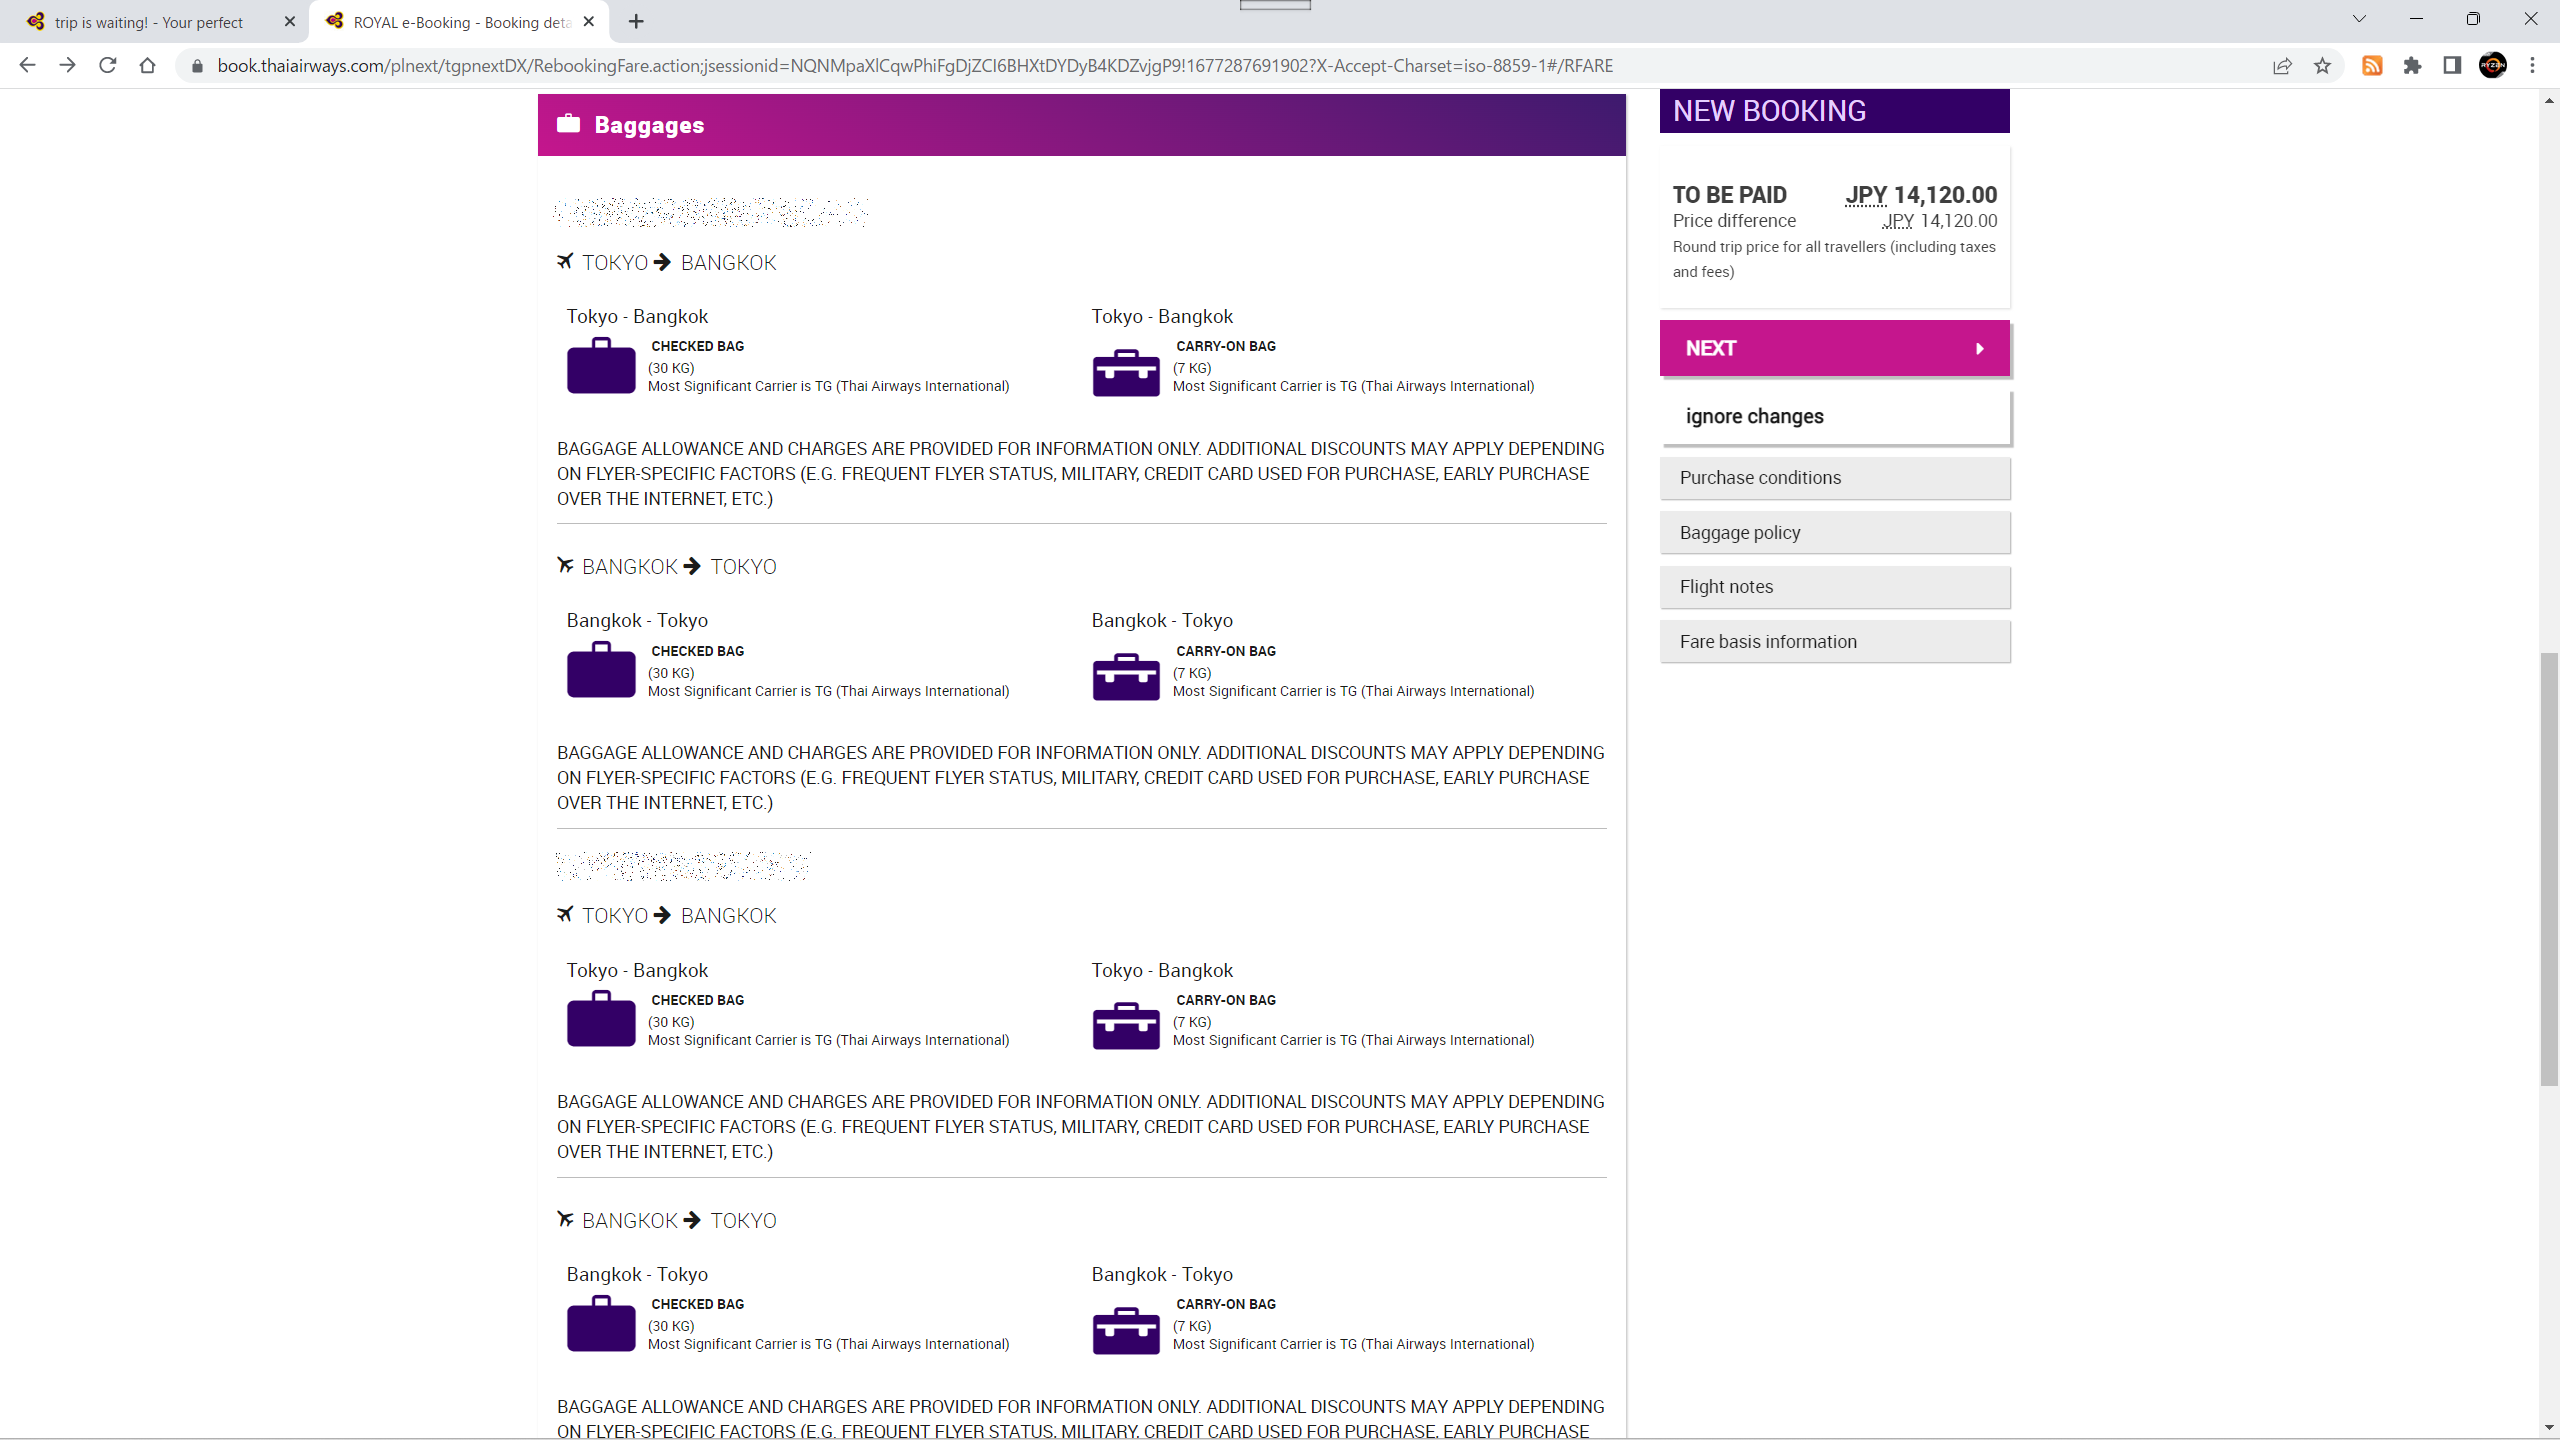The image size is (2560, 1440).
Task: Open Fare basis information
Action: click(x=1834, y=642)
